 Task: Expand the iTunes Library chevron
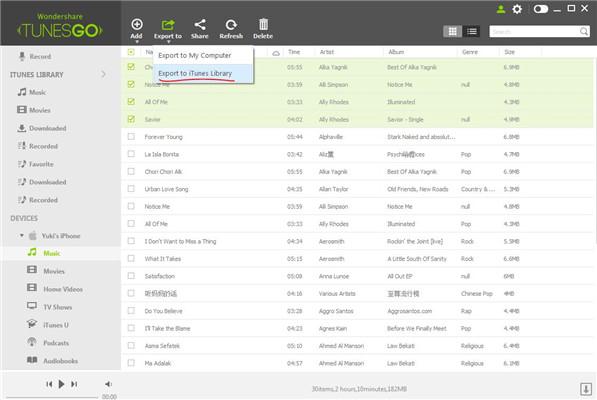103,74
